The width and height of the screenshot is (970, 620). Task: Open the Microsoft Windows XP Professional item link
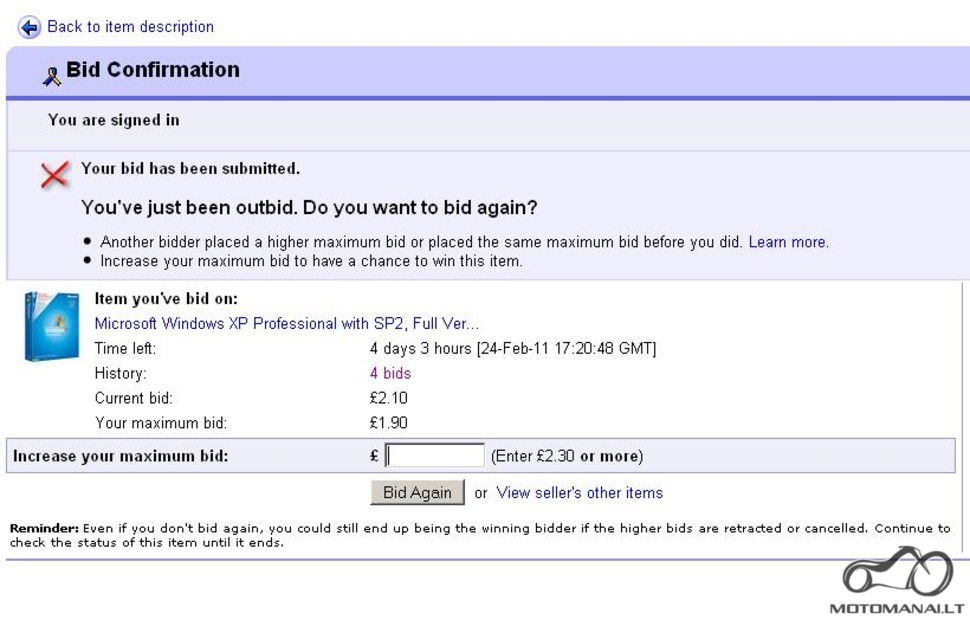[x=286, y=324]
